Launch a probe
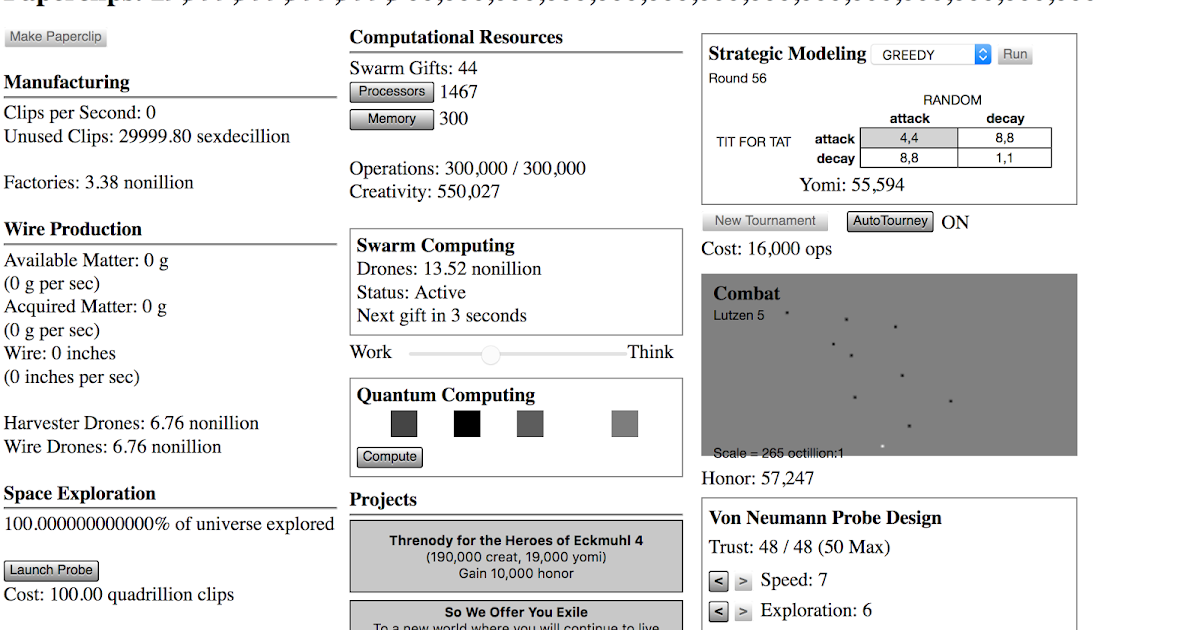Screen dimensions: 1200x630 click(52, 570)
